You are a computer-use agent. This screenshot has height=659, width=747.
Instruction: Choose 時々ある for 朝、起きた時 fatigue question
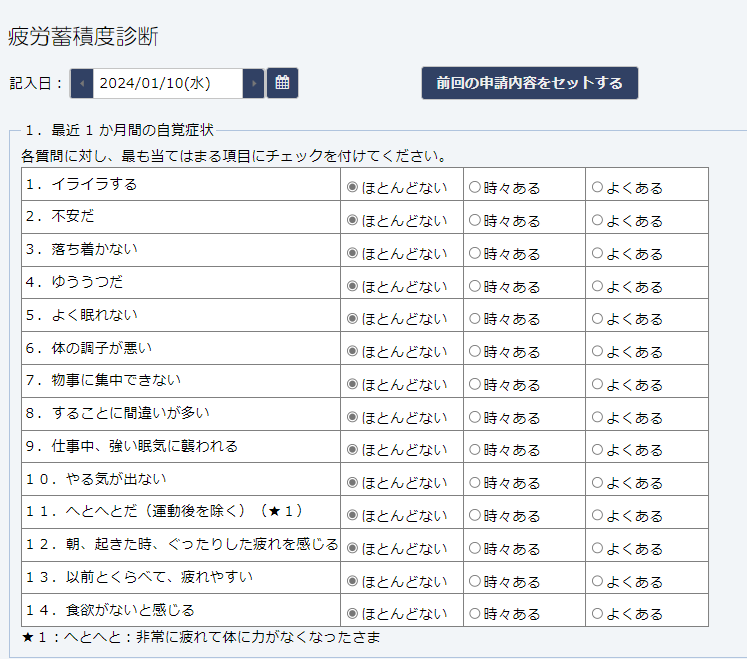click(x=475, y=548)
